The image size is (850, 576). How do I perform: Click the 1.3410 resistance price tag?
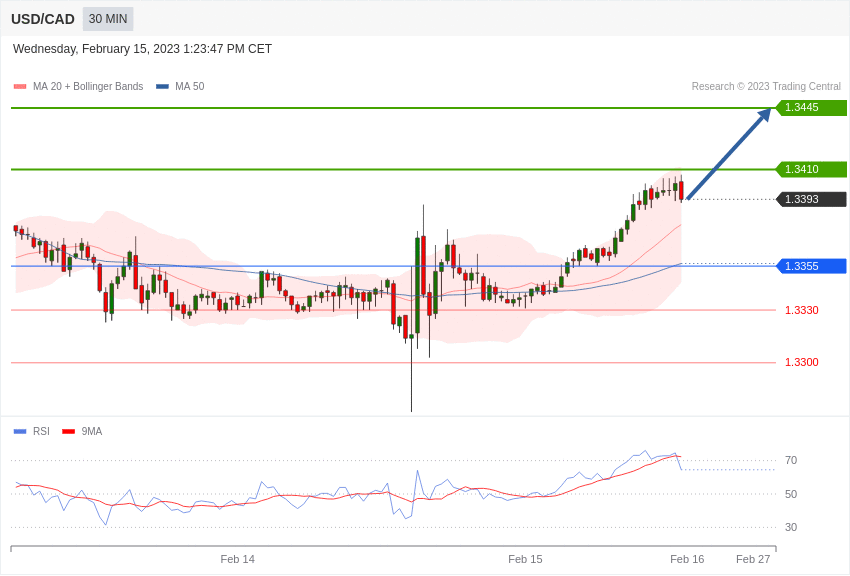click(812, 169)
